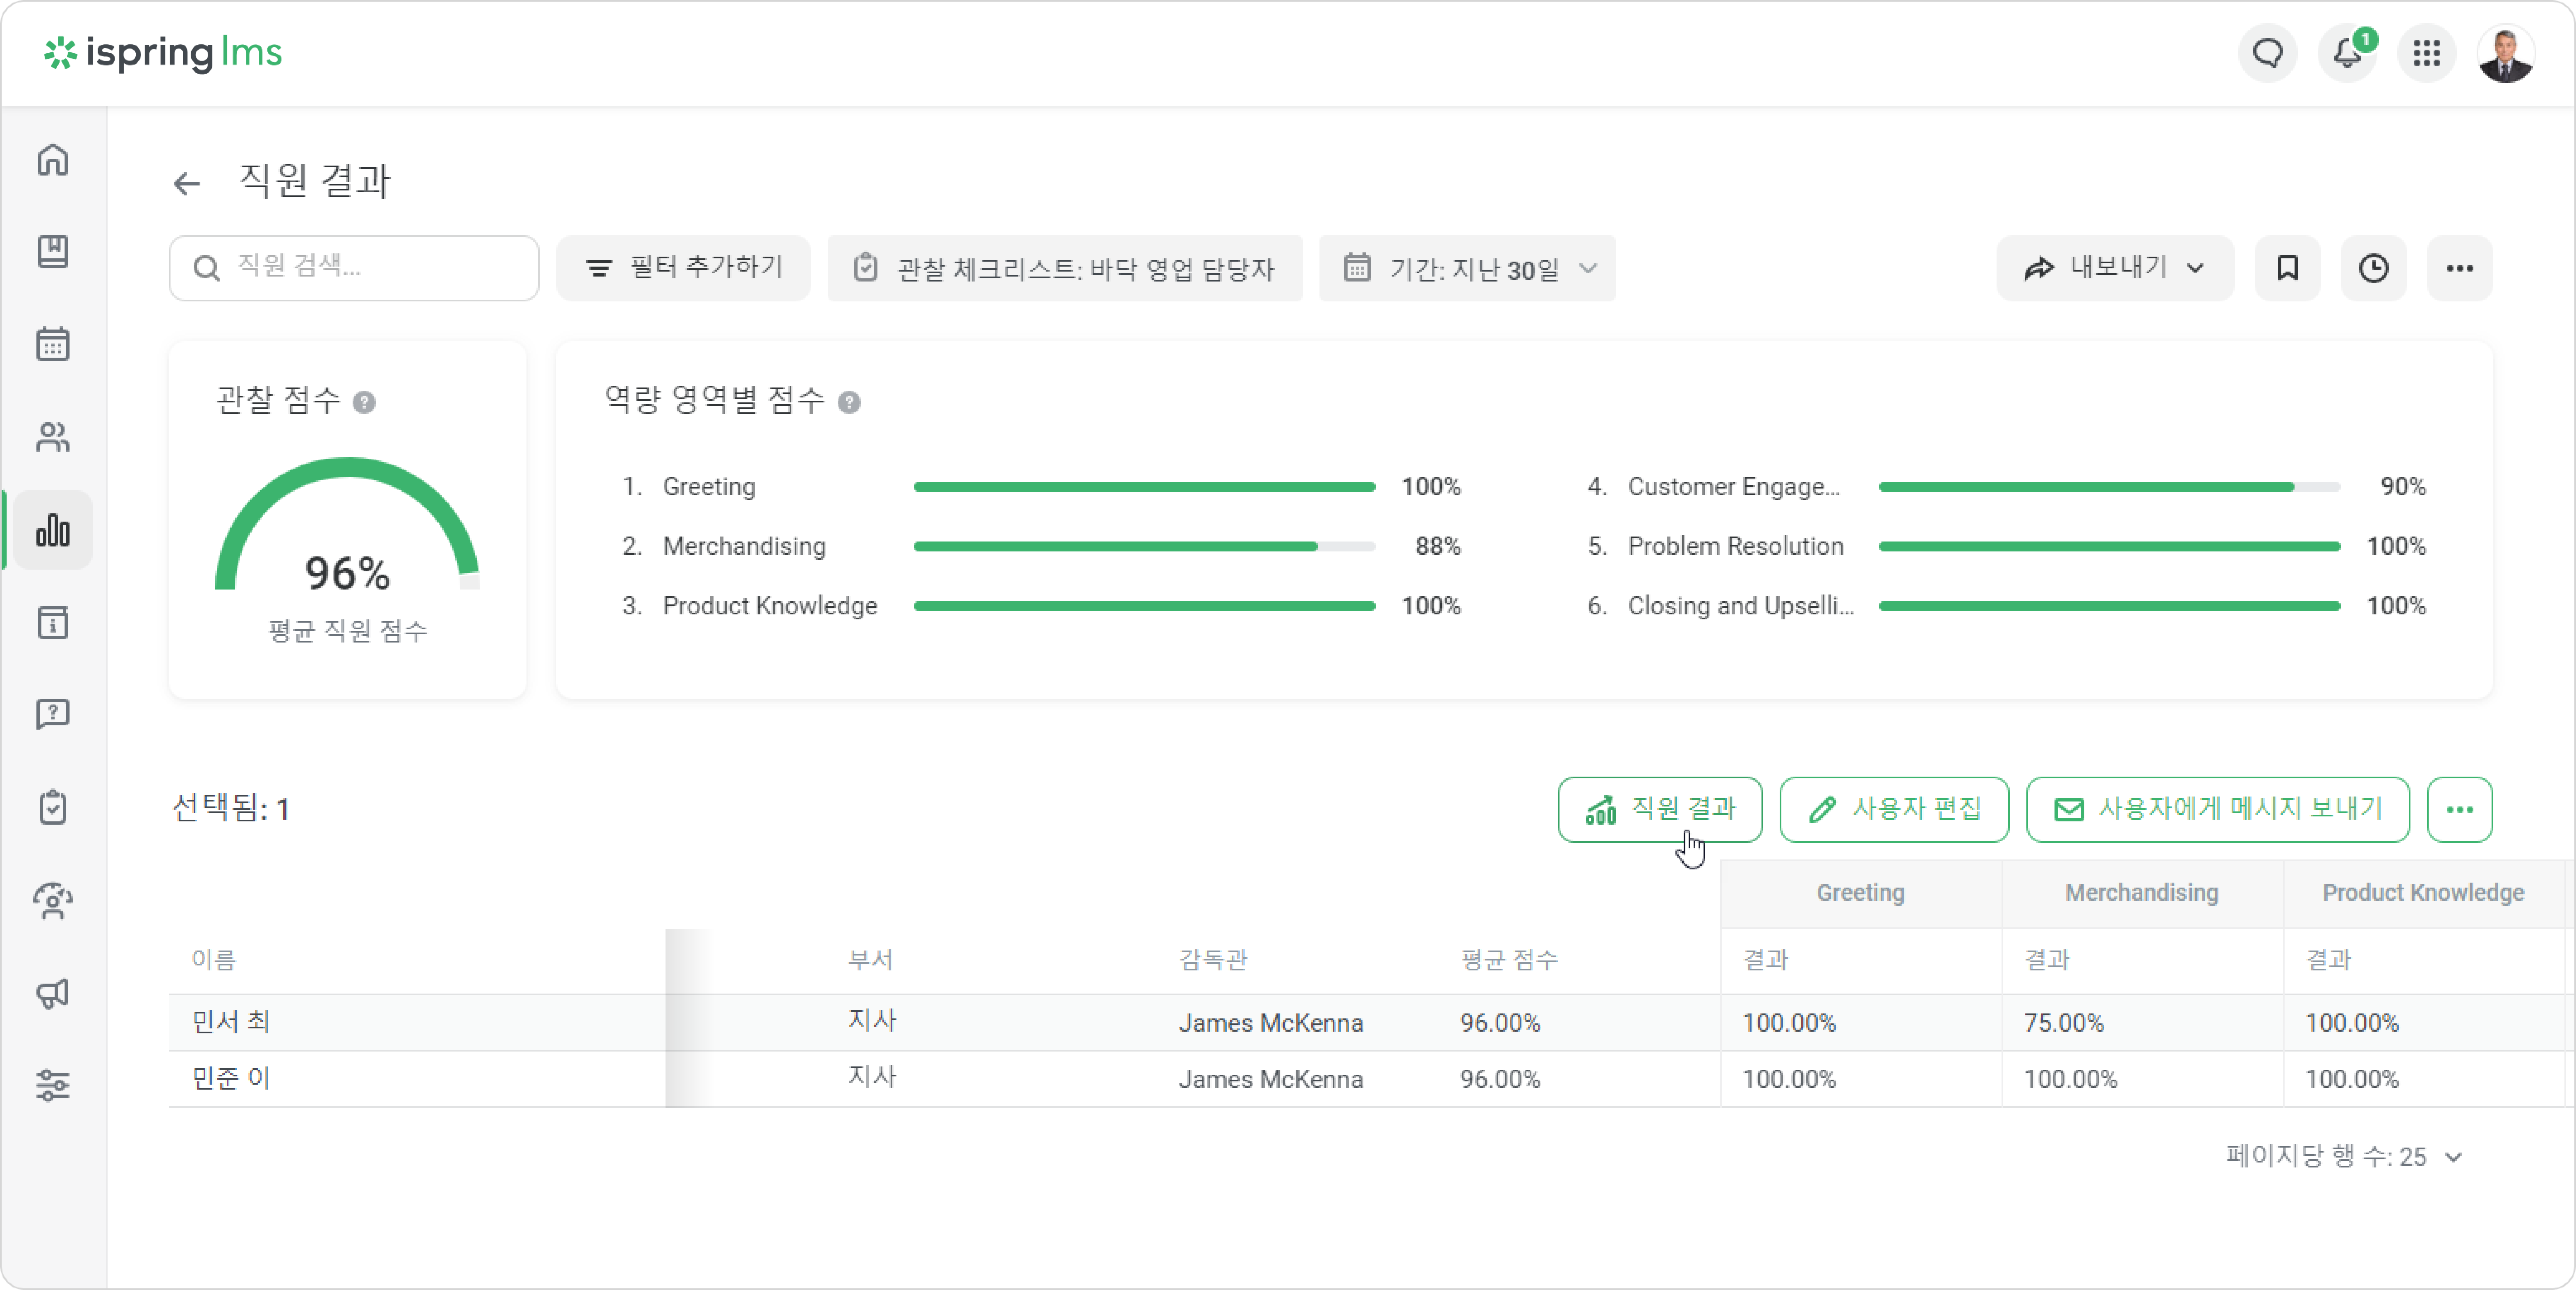Open the course catalog book icon
Screen dimensions: 2576x1290
coord(53,252)
